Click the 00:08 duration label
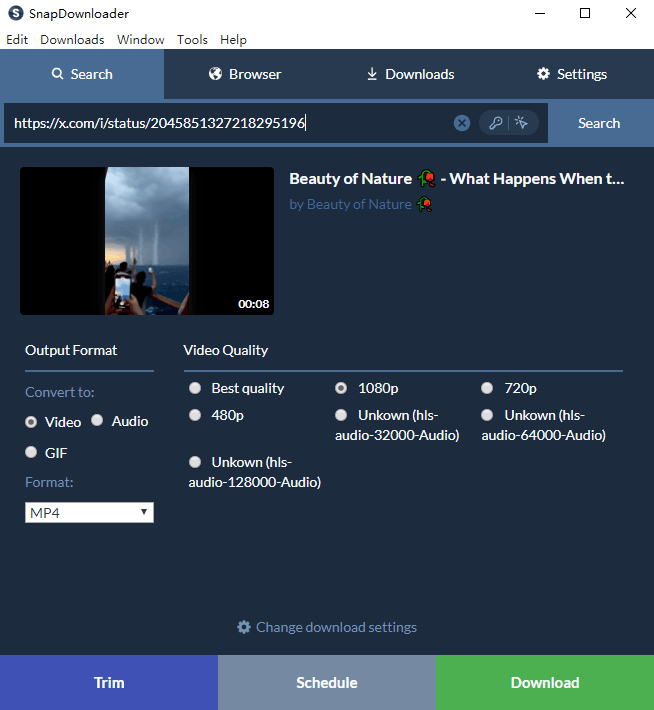 tap(254, 304)
